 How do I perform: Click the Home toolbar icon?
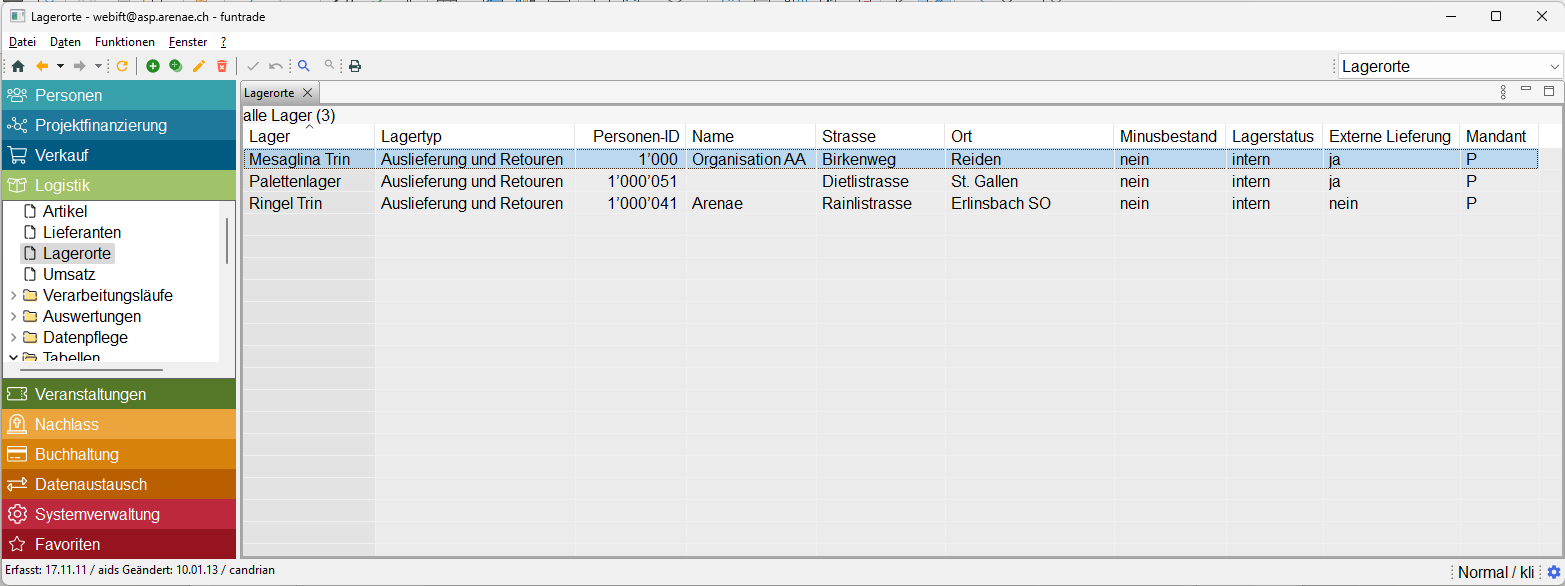point(18,66)
